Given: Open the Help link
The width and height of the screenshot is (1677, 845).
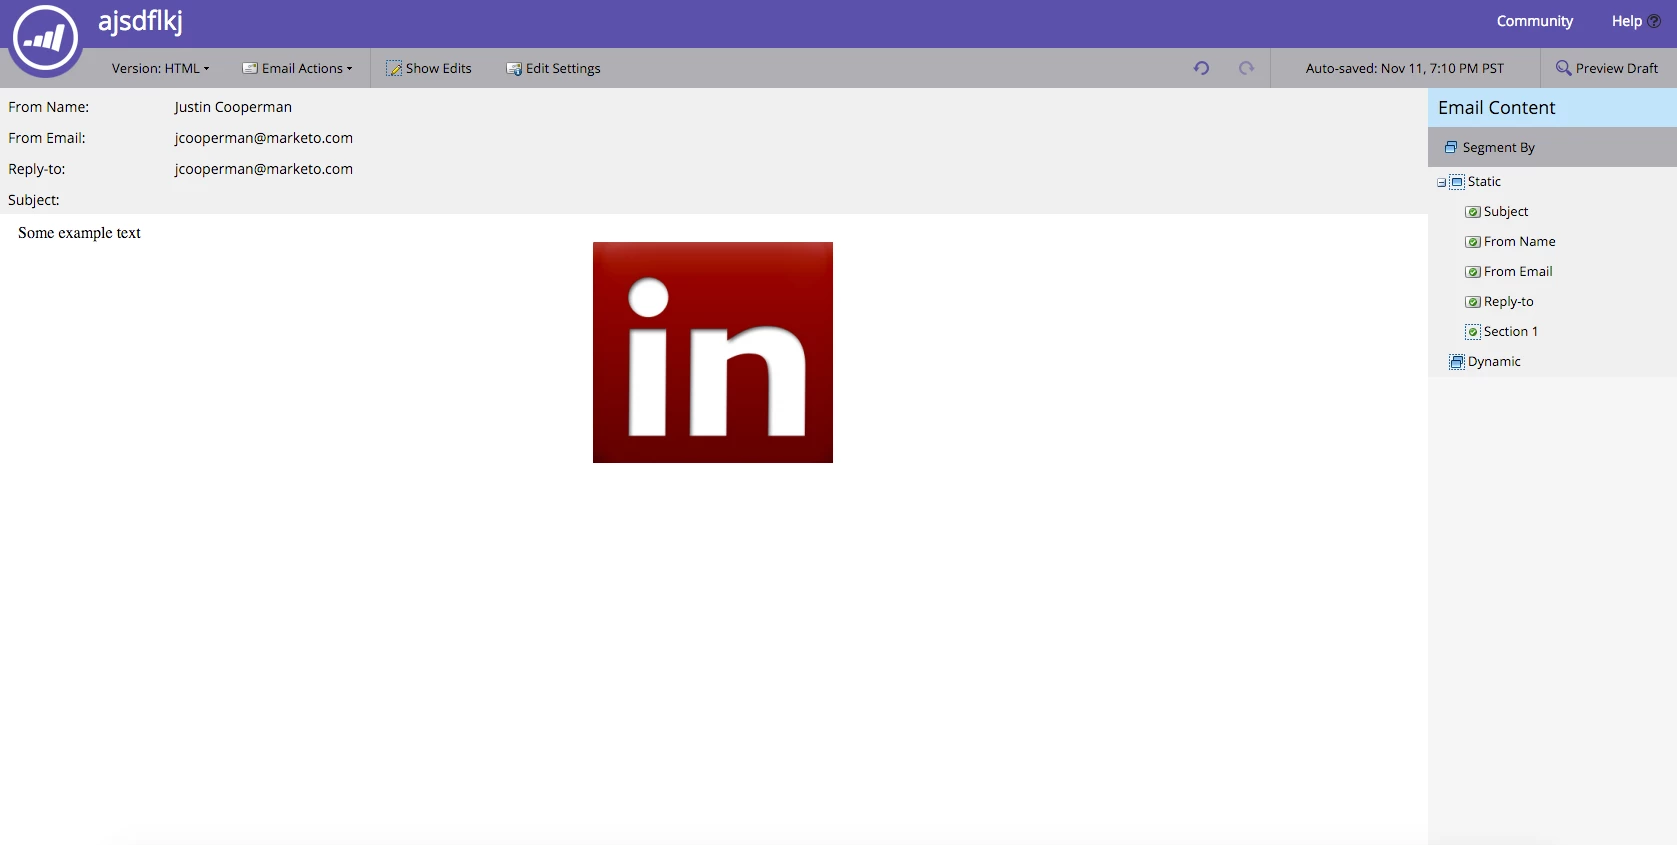Looking at the screenshot, I should click(1626, 21).
